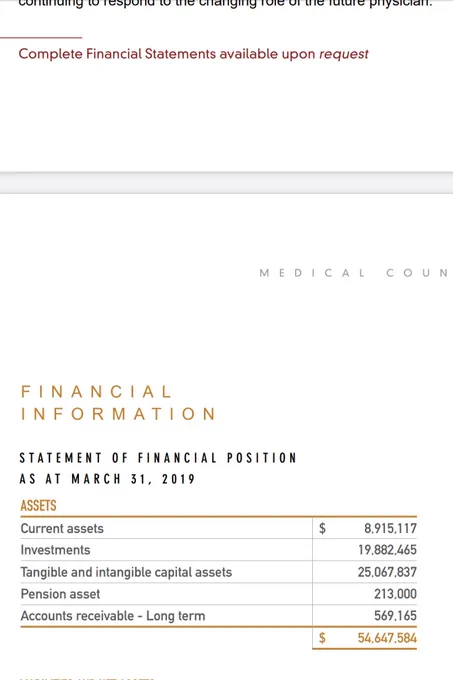Image resolution: width=453 pixels, height=680 pixels.
Task: Select the FINANCIAL INFORMATION heading
Action: (x=118, y=402)
